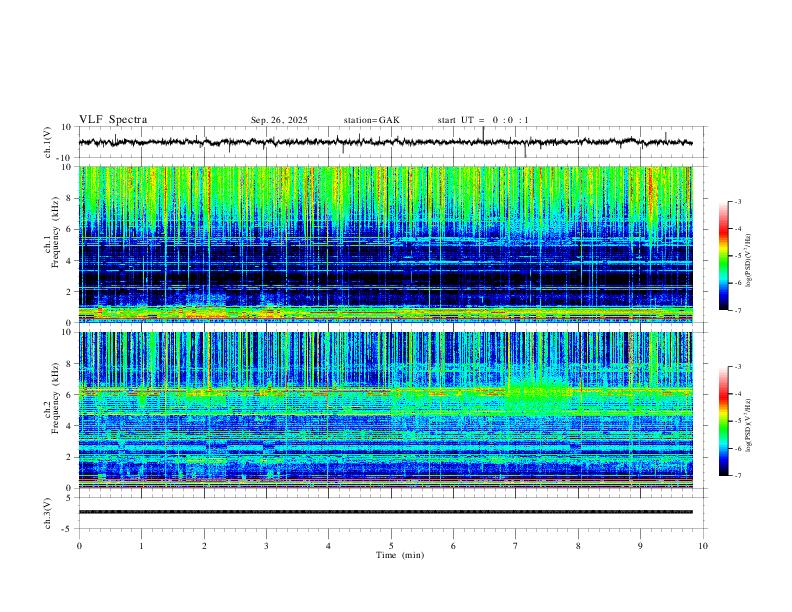
Task: Click inside the ch.2 spectrogram panel
Action: [385, 410]
